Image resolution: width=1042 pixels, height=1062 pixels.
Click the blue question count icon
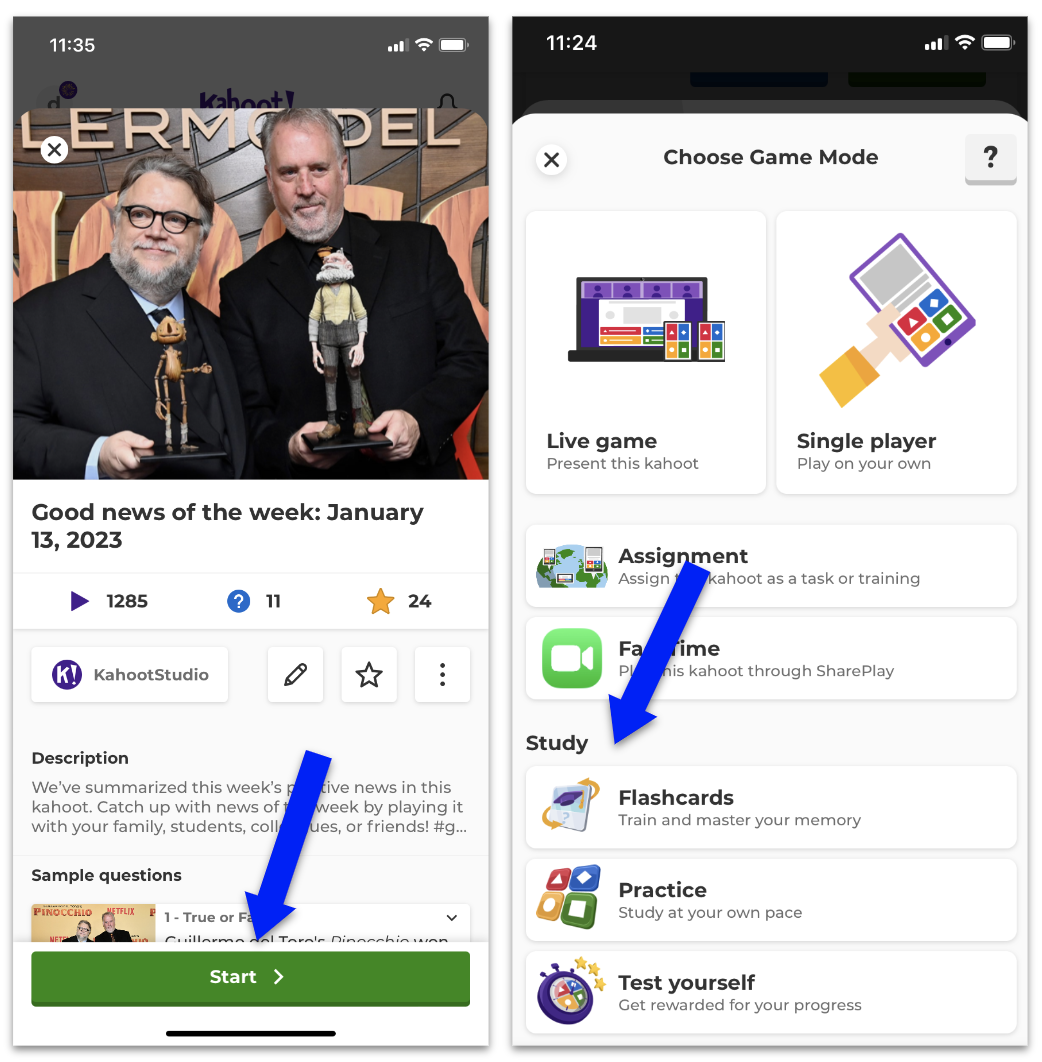click(238, 601)
